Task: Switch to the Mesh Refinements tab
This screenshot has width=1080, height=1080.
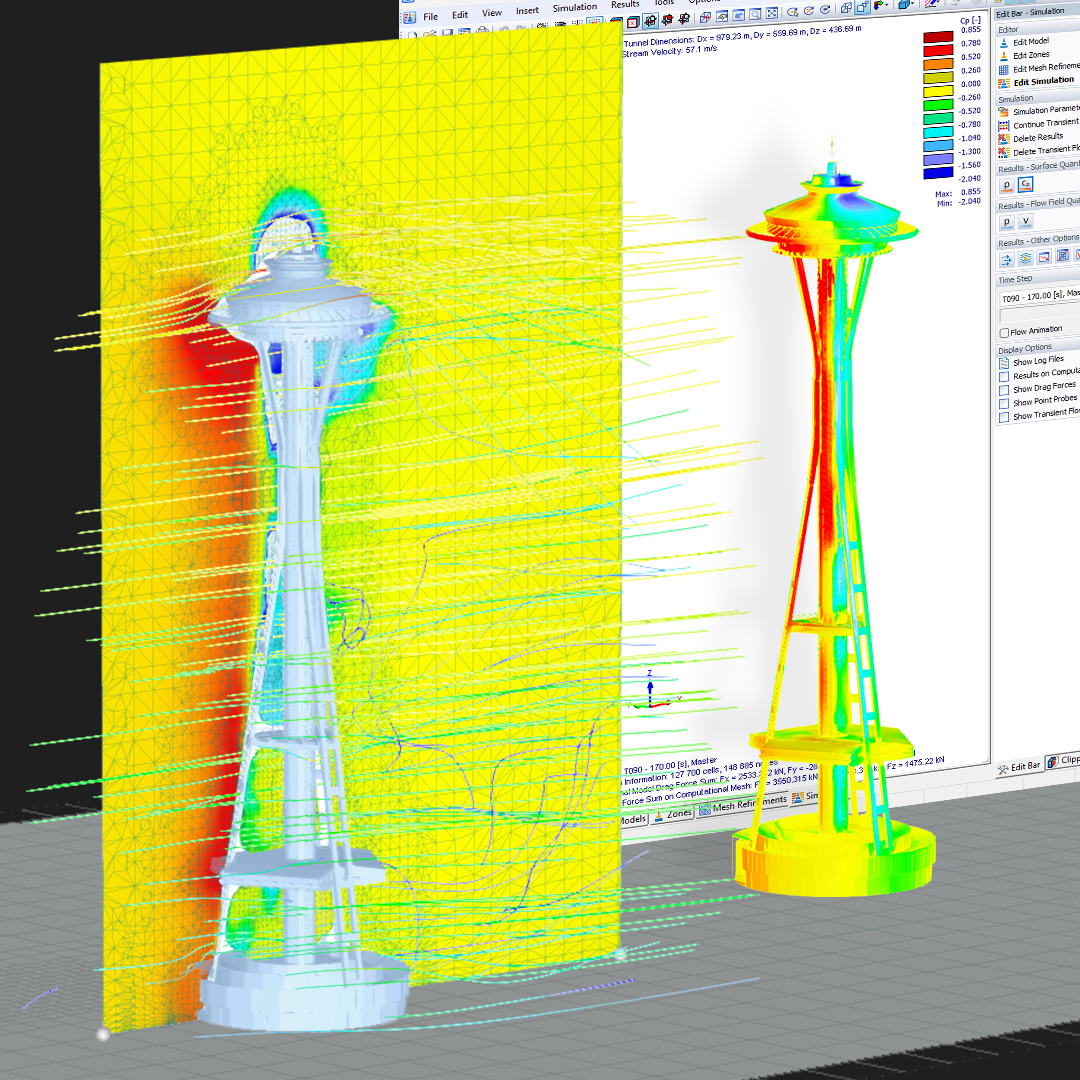Action: tap(742, 804)
